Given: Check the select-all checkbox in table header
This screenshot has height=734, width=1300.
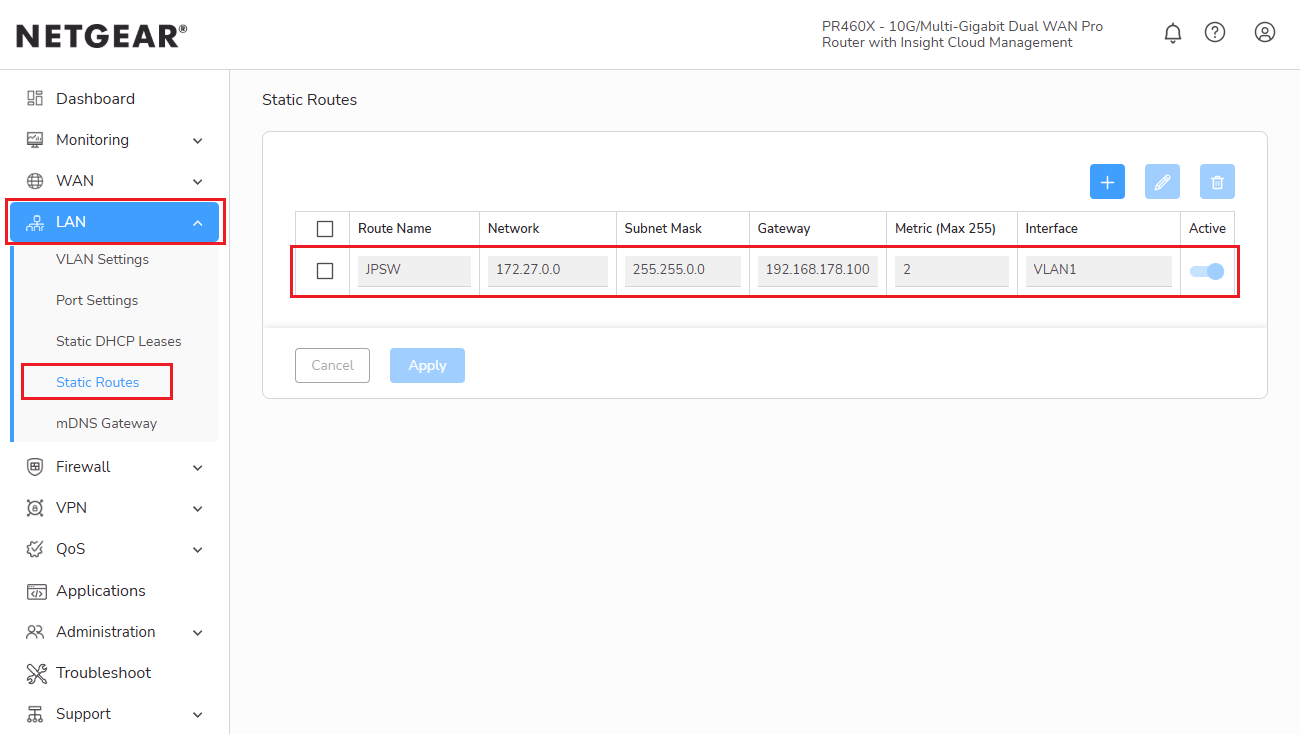Looking at the screenshot, I should (x=325, y=229).
